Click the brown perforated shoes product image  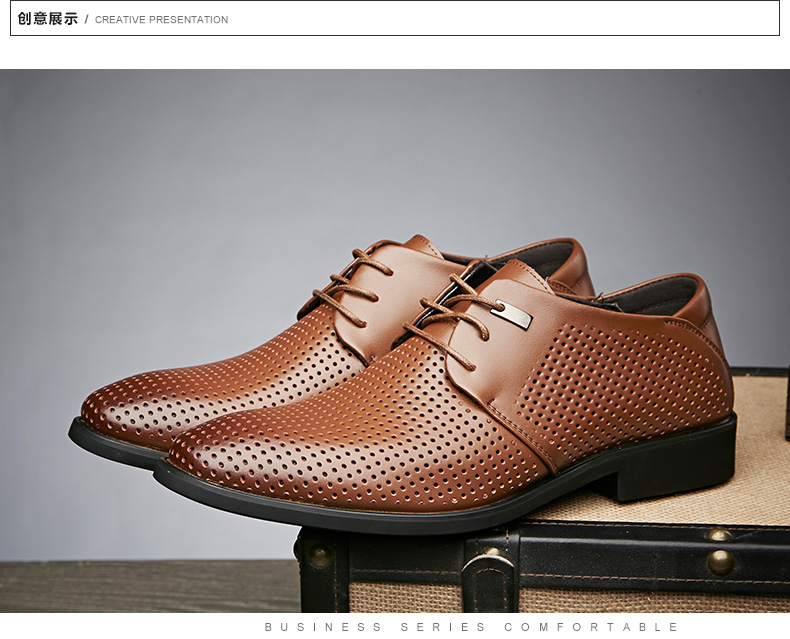[395, 341]
